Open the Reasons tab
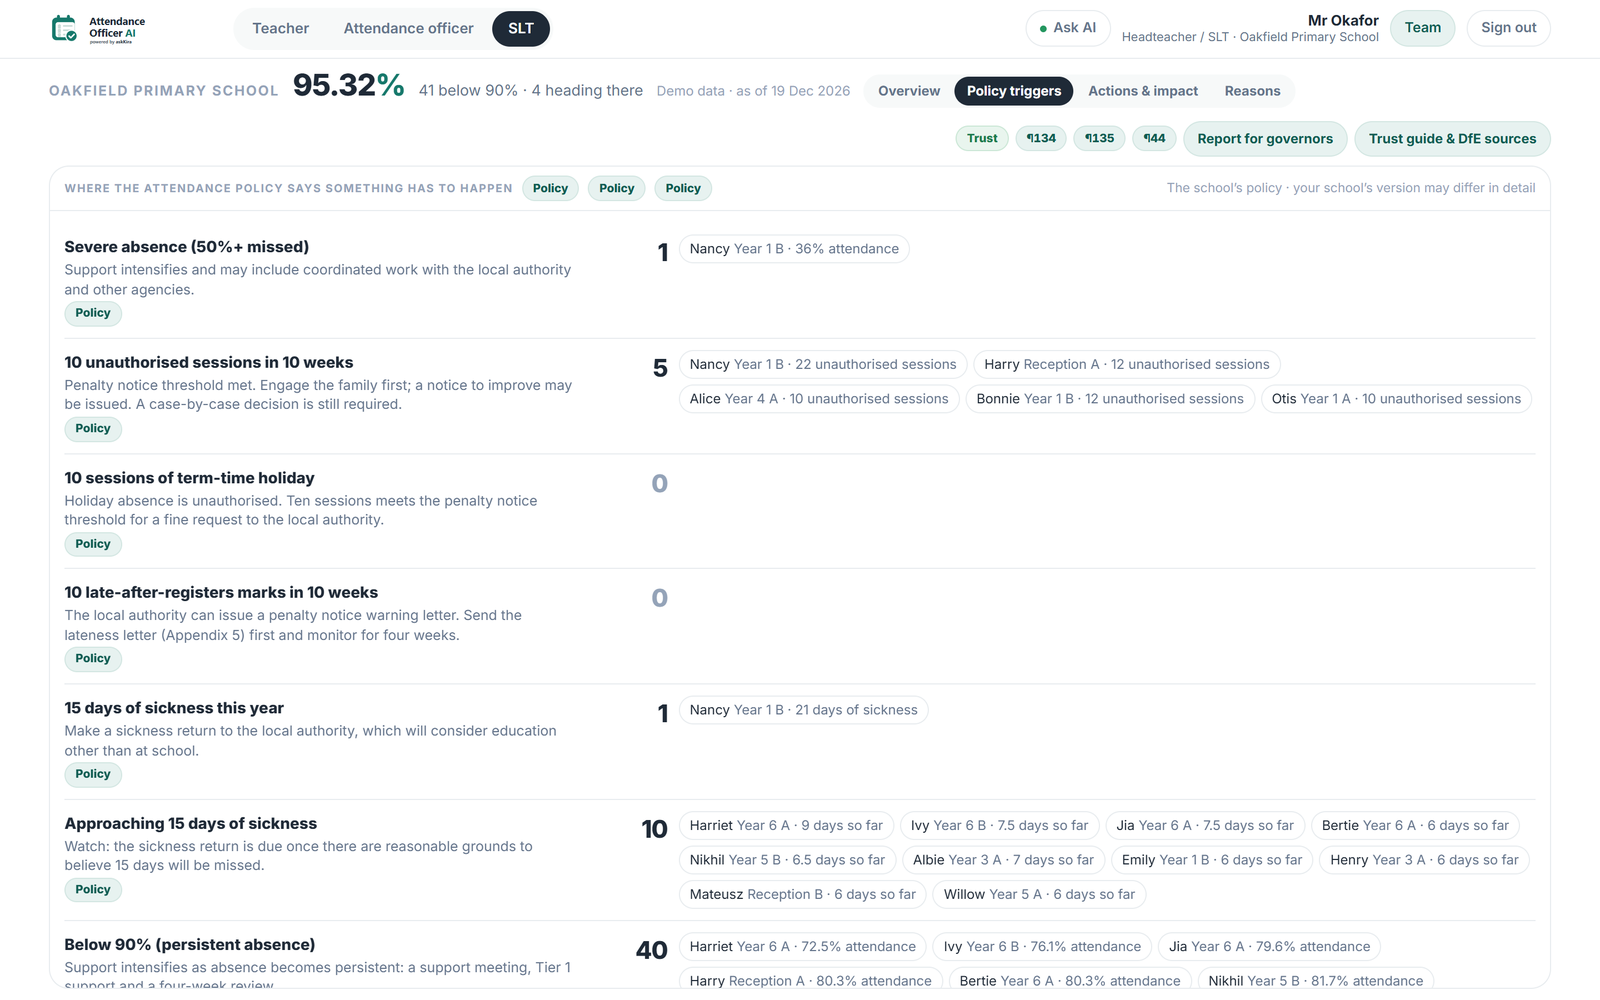 point(1252,91)
